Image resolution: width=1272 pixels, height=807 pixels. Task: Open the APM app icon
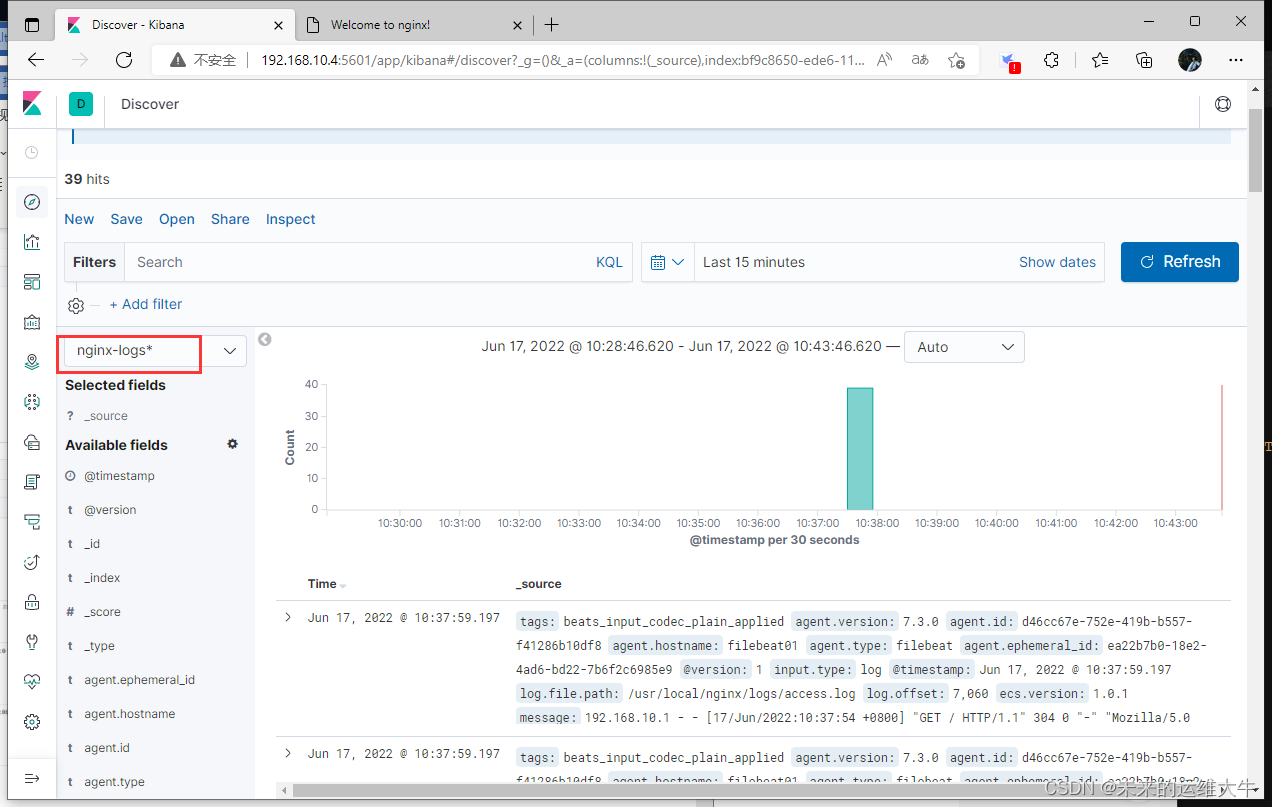(32, 522)
